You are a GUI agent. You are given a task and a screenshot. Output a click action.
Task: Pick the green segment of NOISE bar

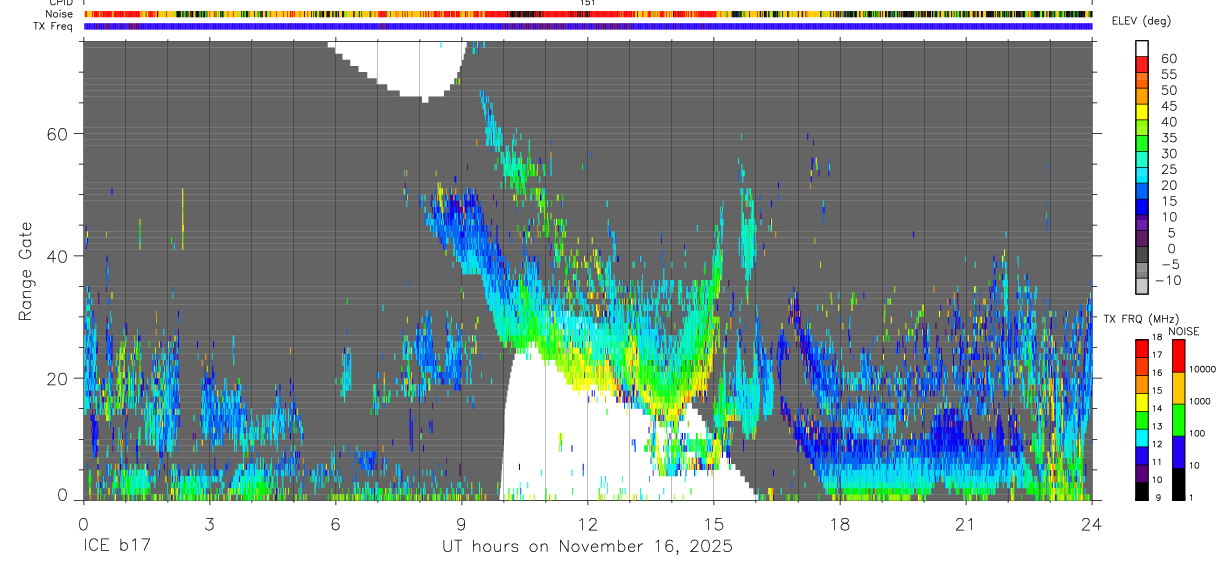pos(1179,420)
